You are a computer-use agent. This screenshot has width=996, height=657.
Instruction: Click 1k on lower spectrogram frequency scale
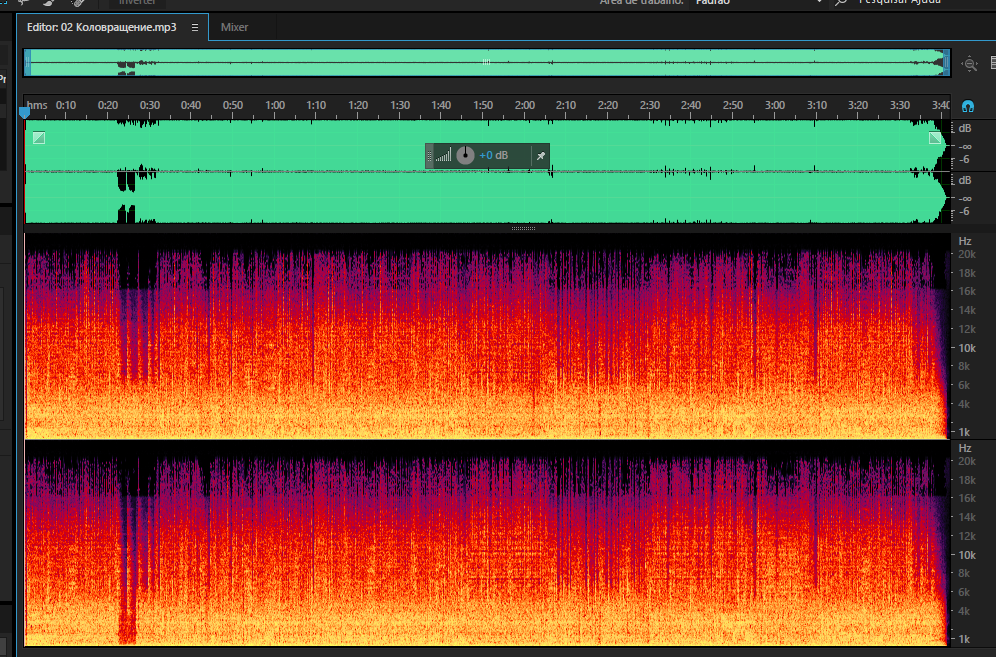click(964, 639)
